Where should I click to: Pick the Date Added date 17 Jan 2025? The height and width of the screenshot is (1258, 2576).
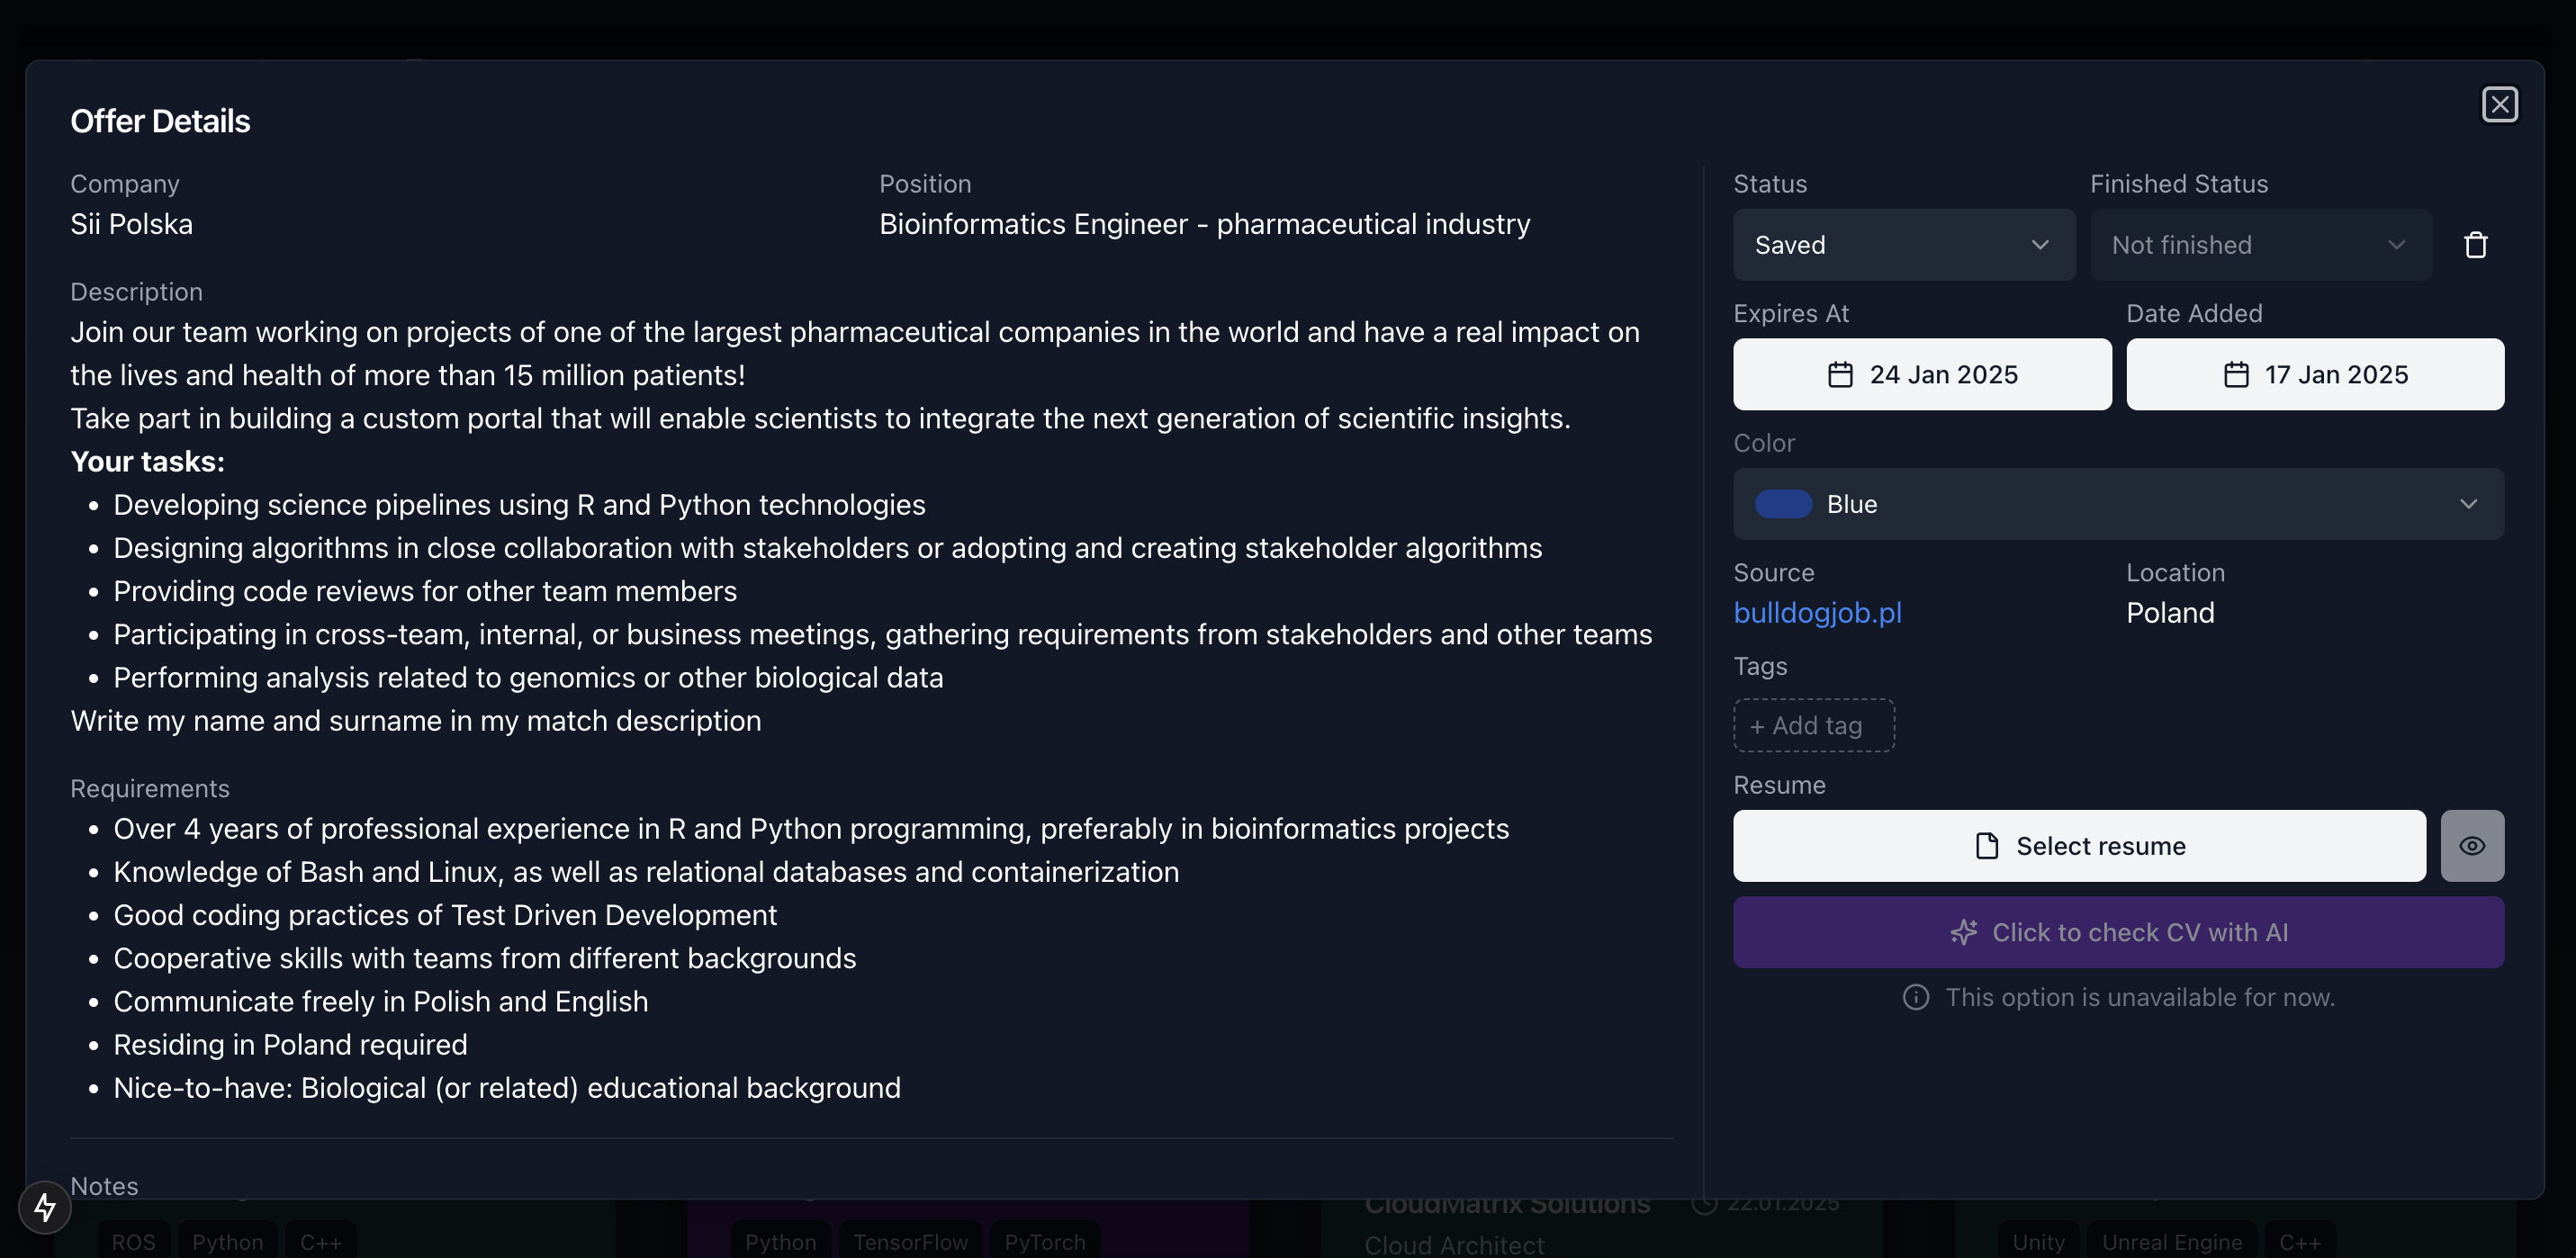coord(2315,374)
